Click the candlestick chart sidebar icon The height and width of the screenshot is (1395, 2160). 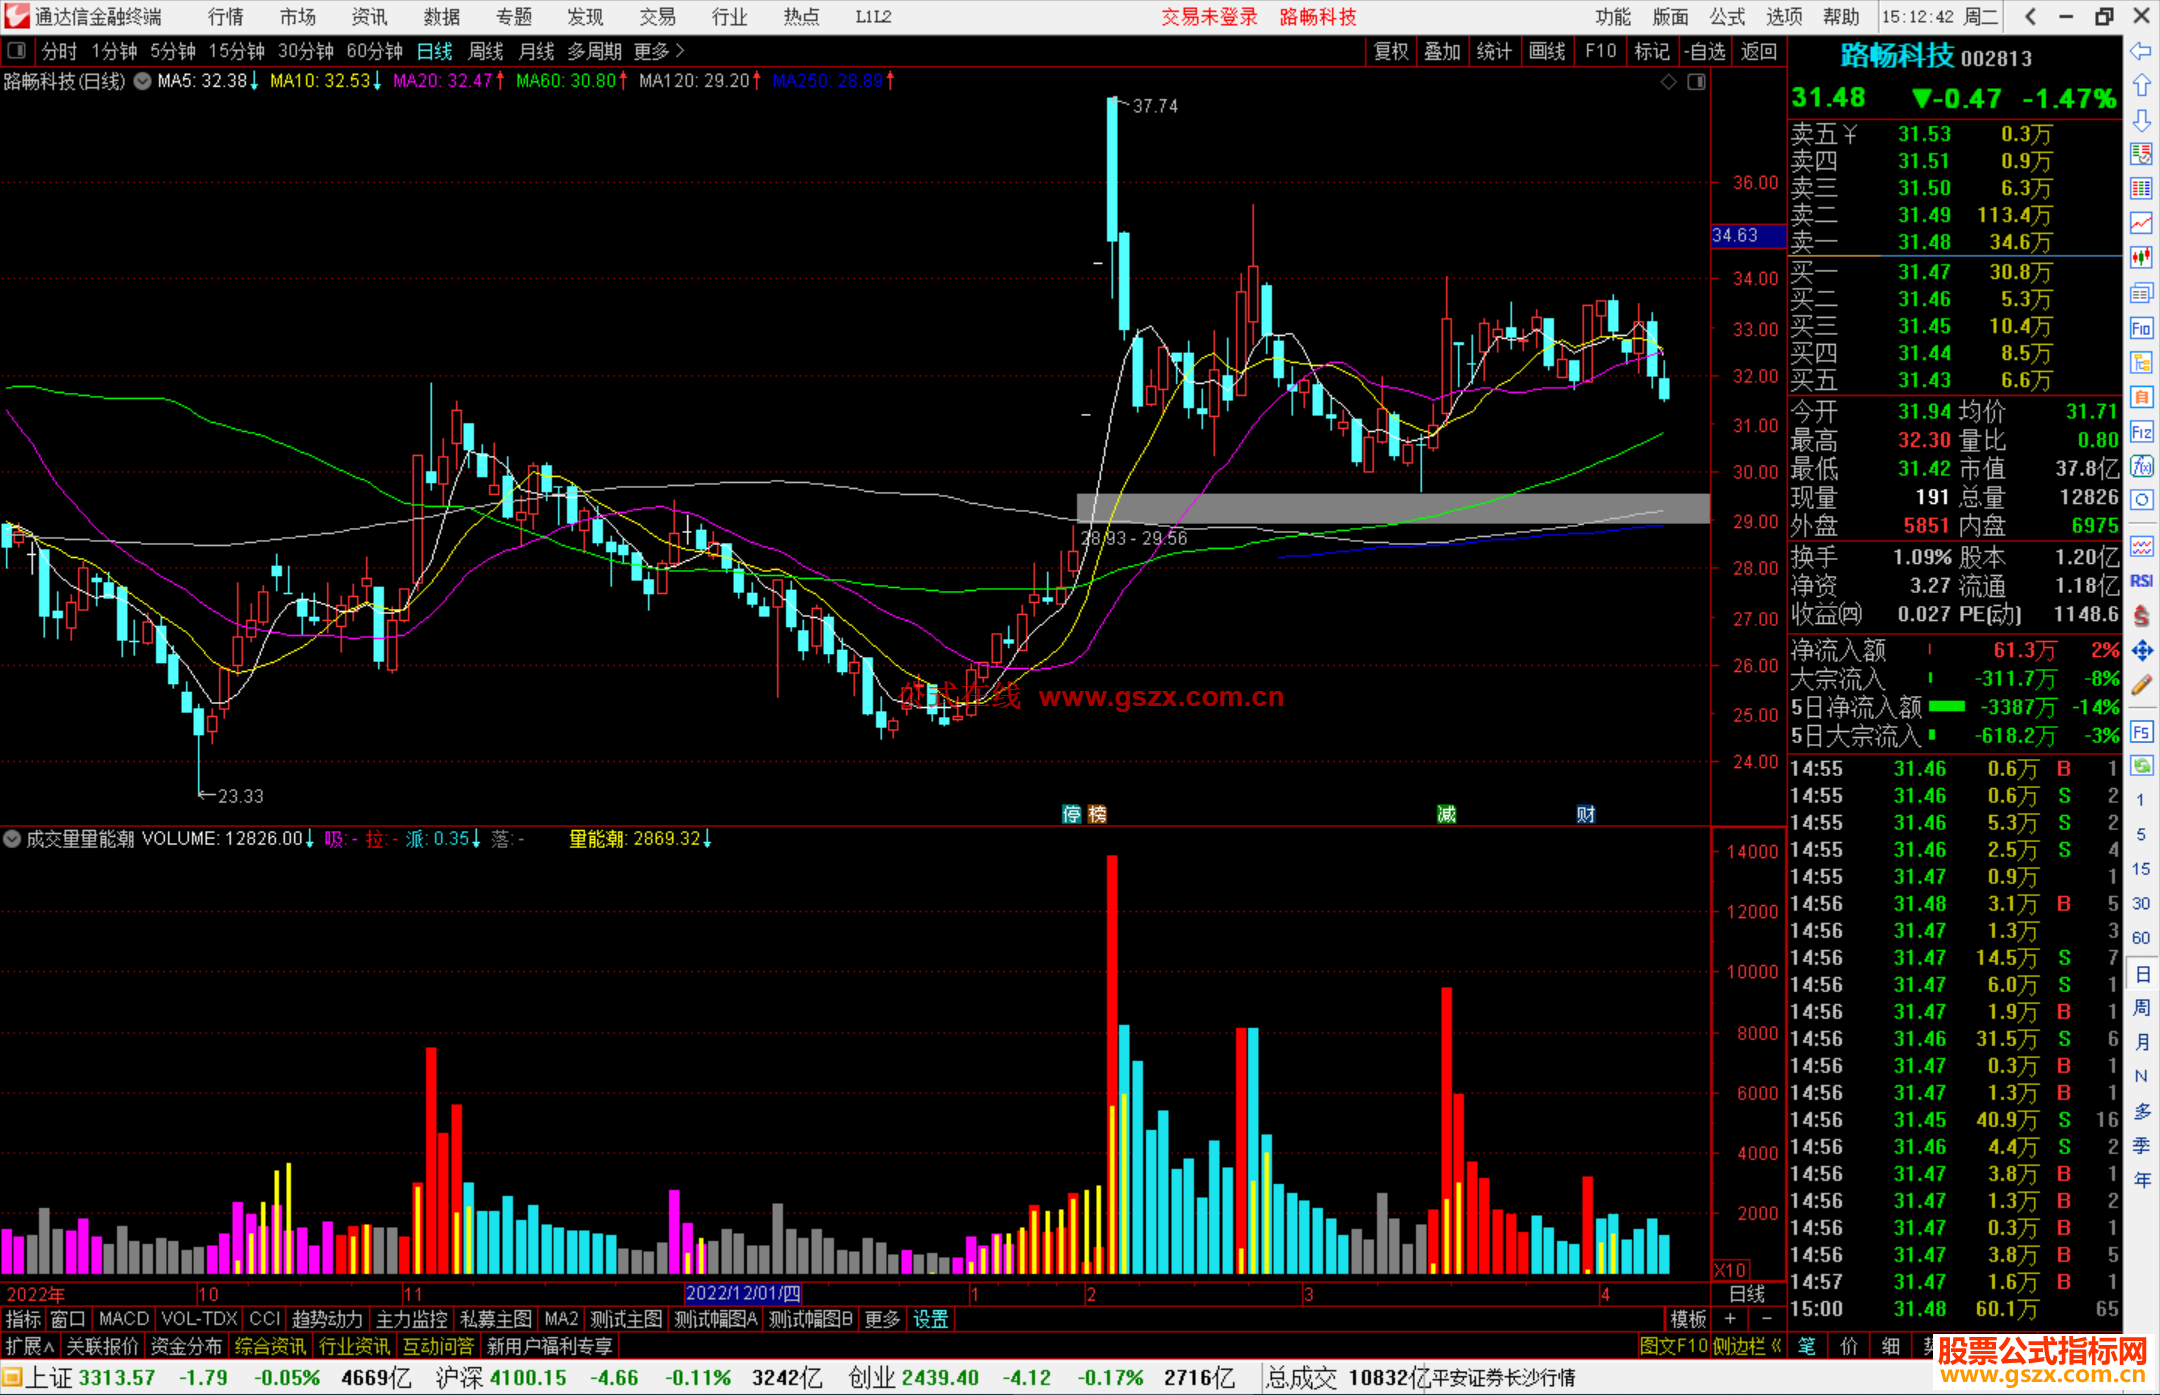(2141, 257)
